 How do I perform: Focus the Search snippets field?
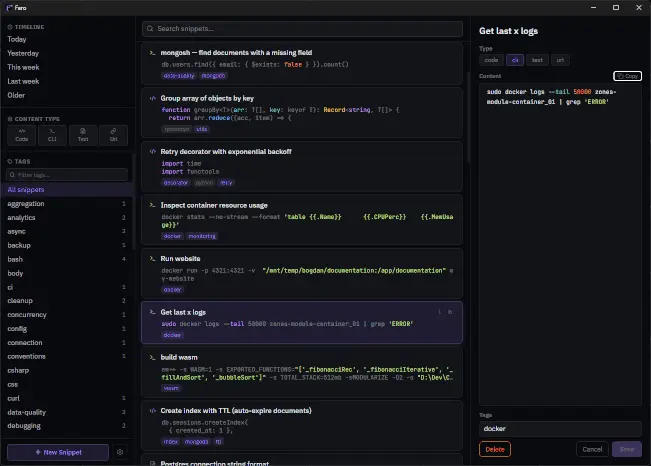tap(302, 29)
